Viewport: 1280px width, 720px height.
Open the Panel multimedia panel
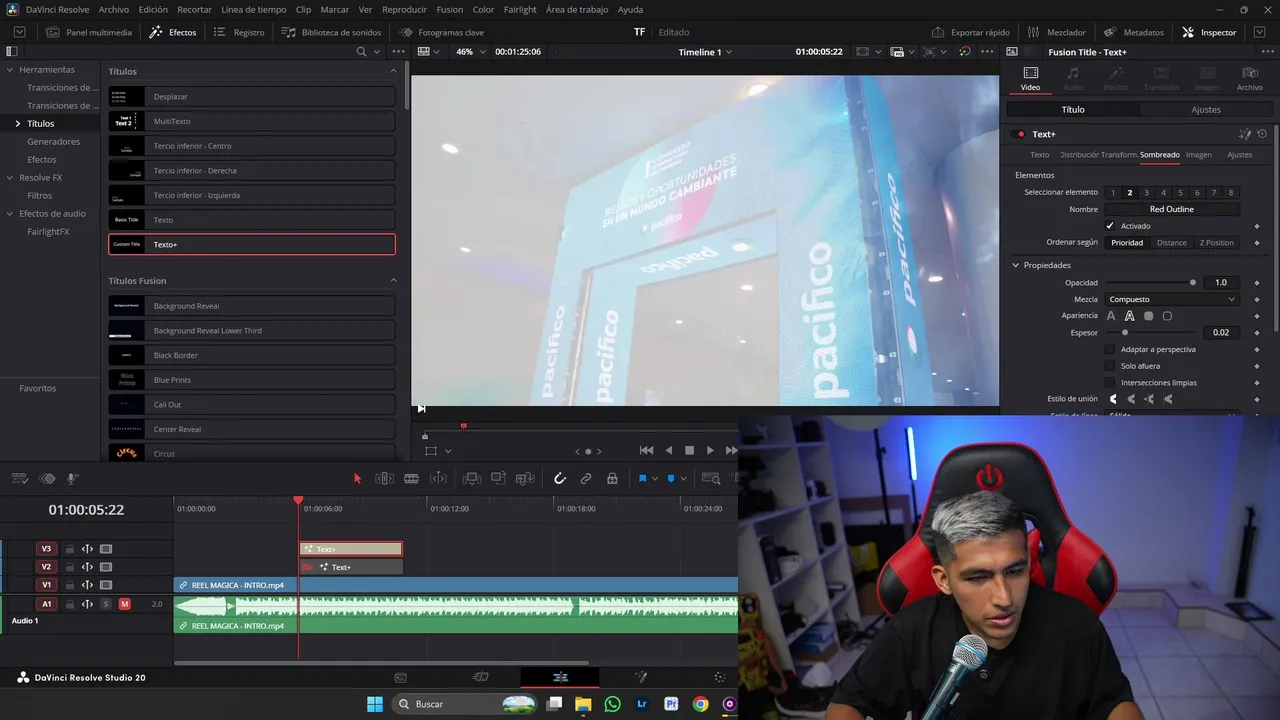tap(88, 32)
